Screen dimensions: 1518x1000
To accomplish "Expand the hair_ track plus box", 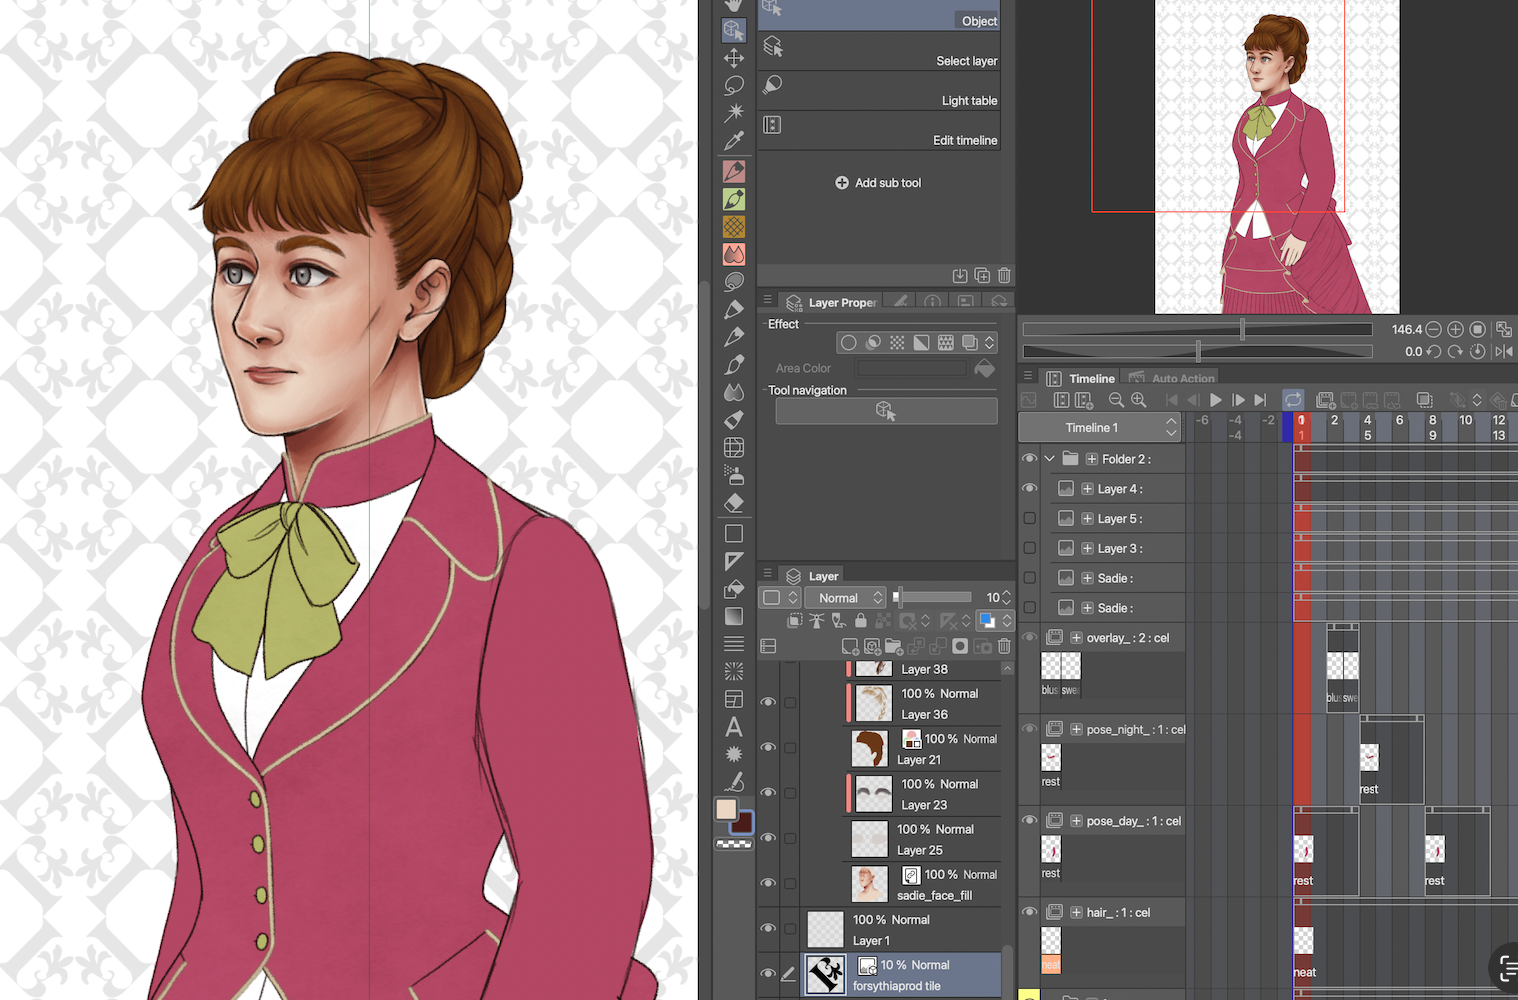I will coord(1076,913).
